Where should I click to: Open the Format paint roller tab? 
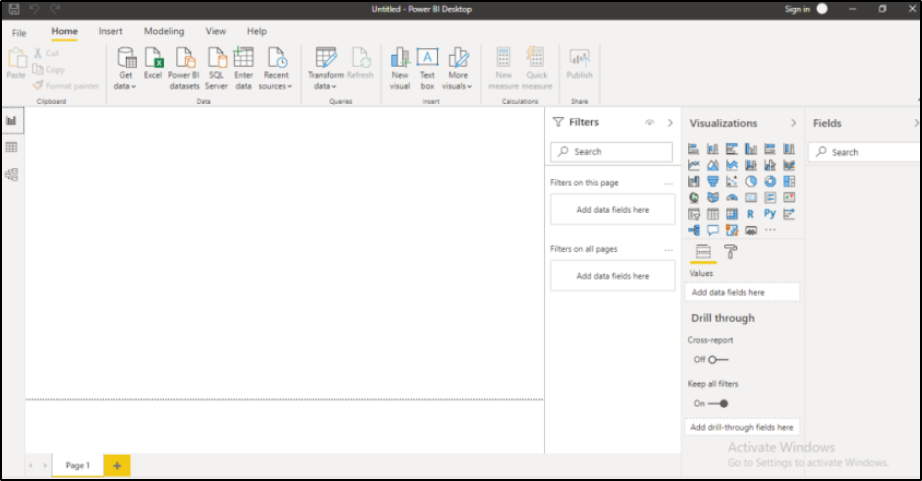(x=730, y=252)
